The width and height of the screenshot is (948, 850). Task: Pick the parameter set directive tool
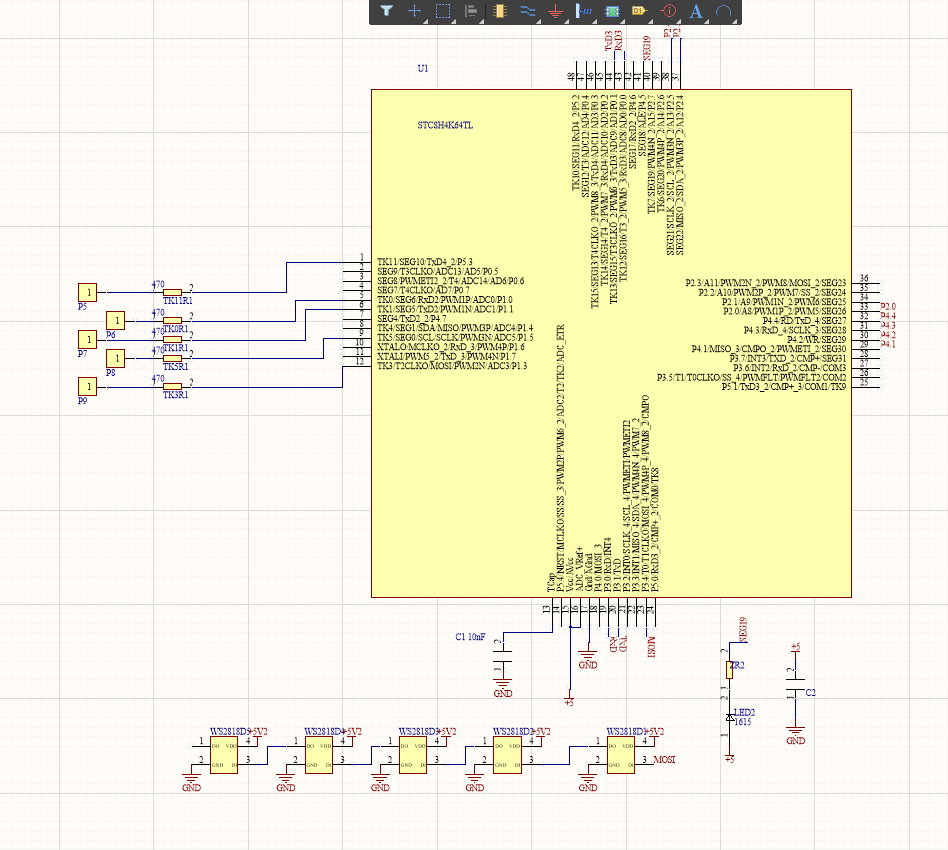[668, 11]
